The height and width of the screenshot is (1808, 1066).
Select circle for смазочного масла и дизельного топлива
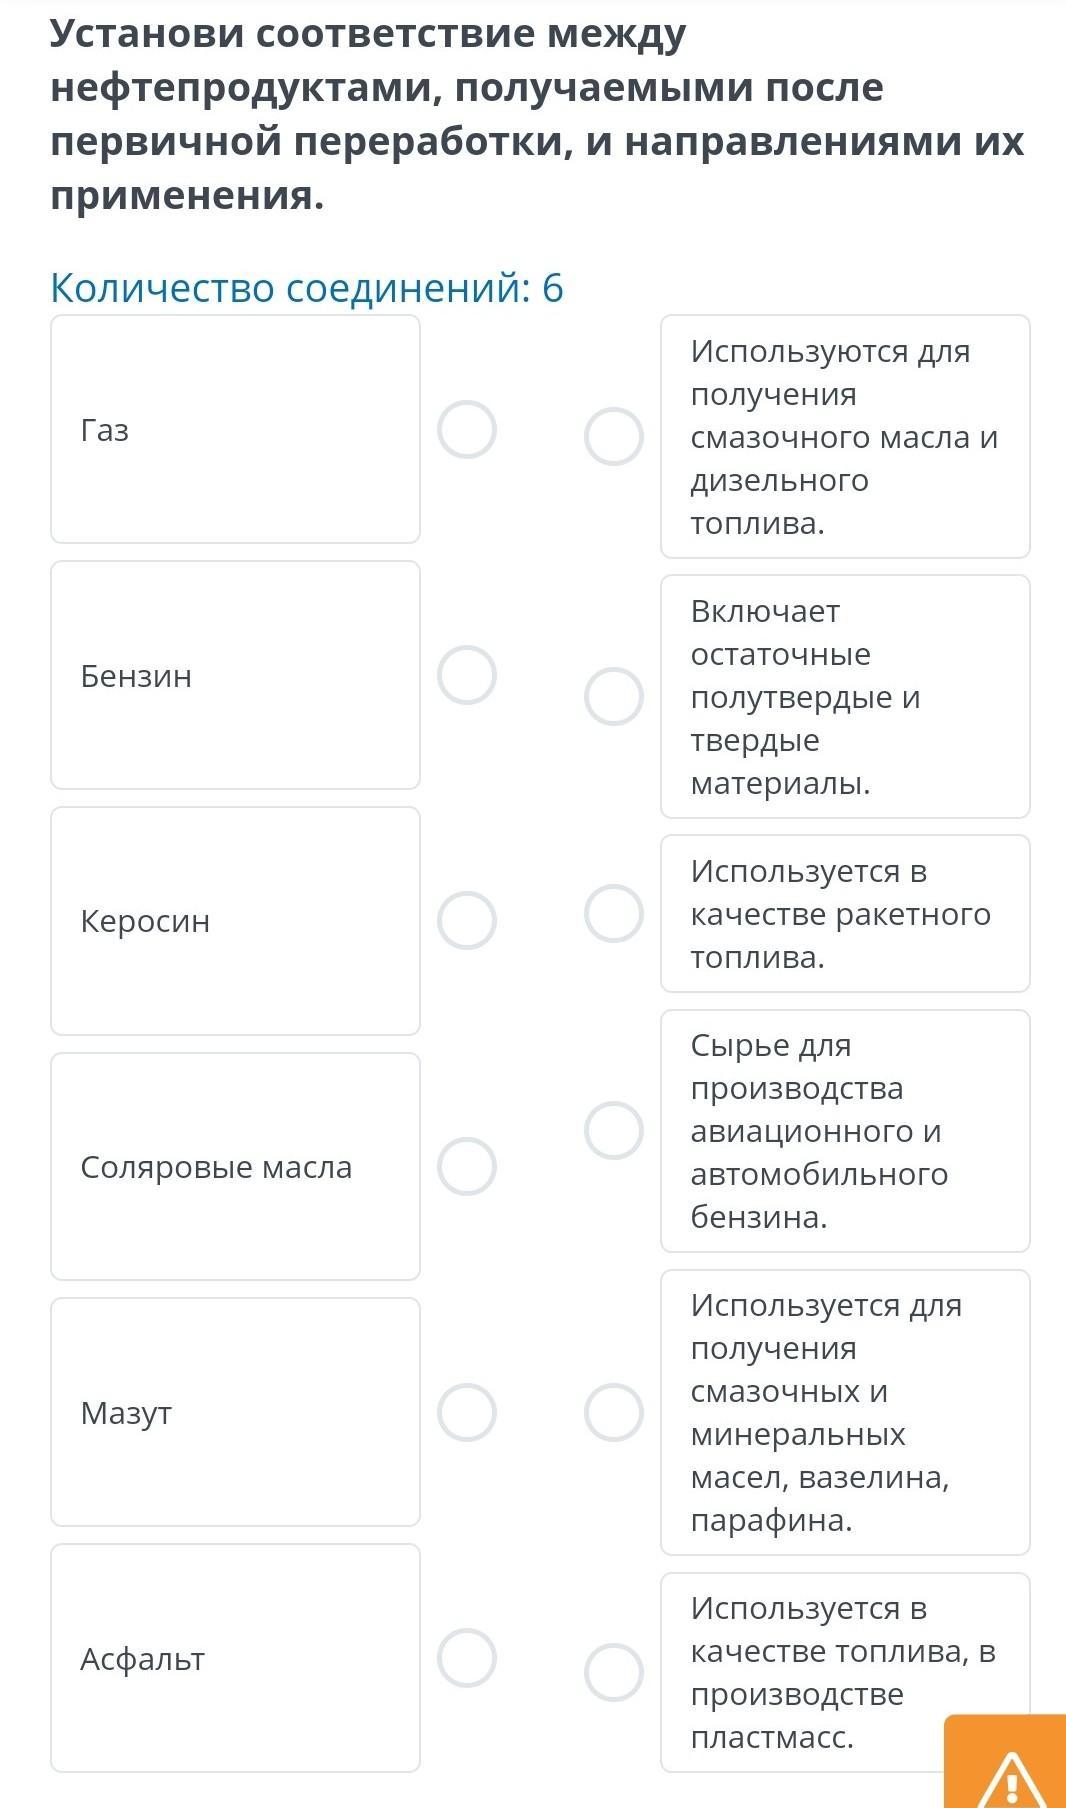click(x=613, y=437)
